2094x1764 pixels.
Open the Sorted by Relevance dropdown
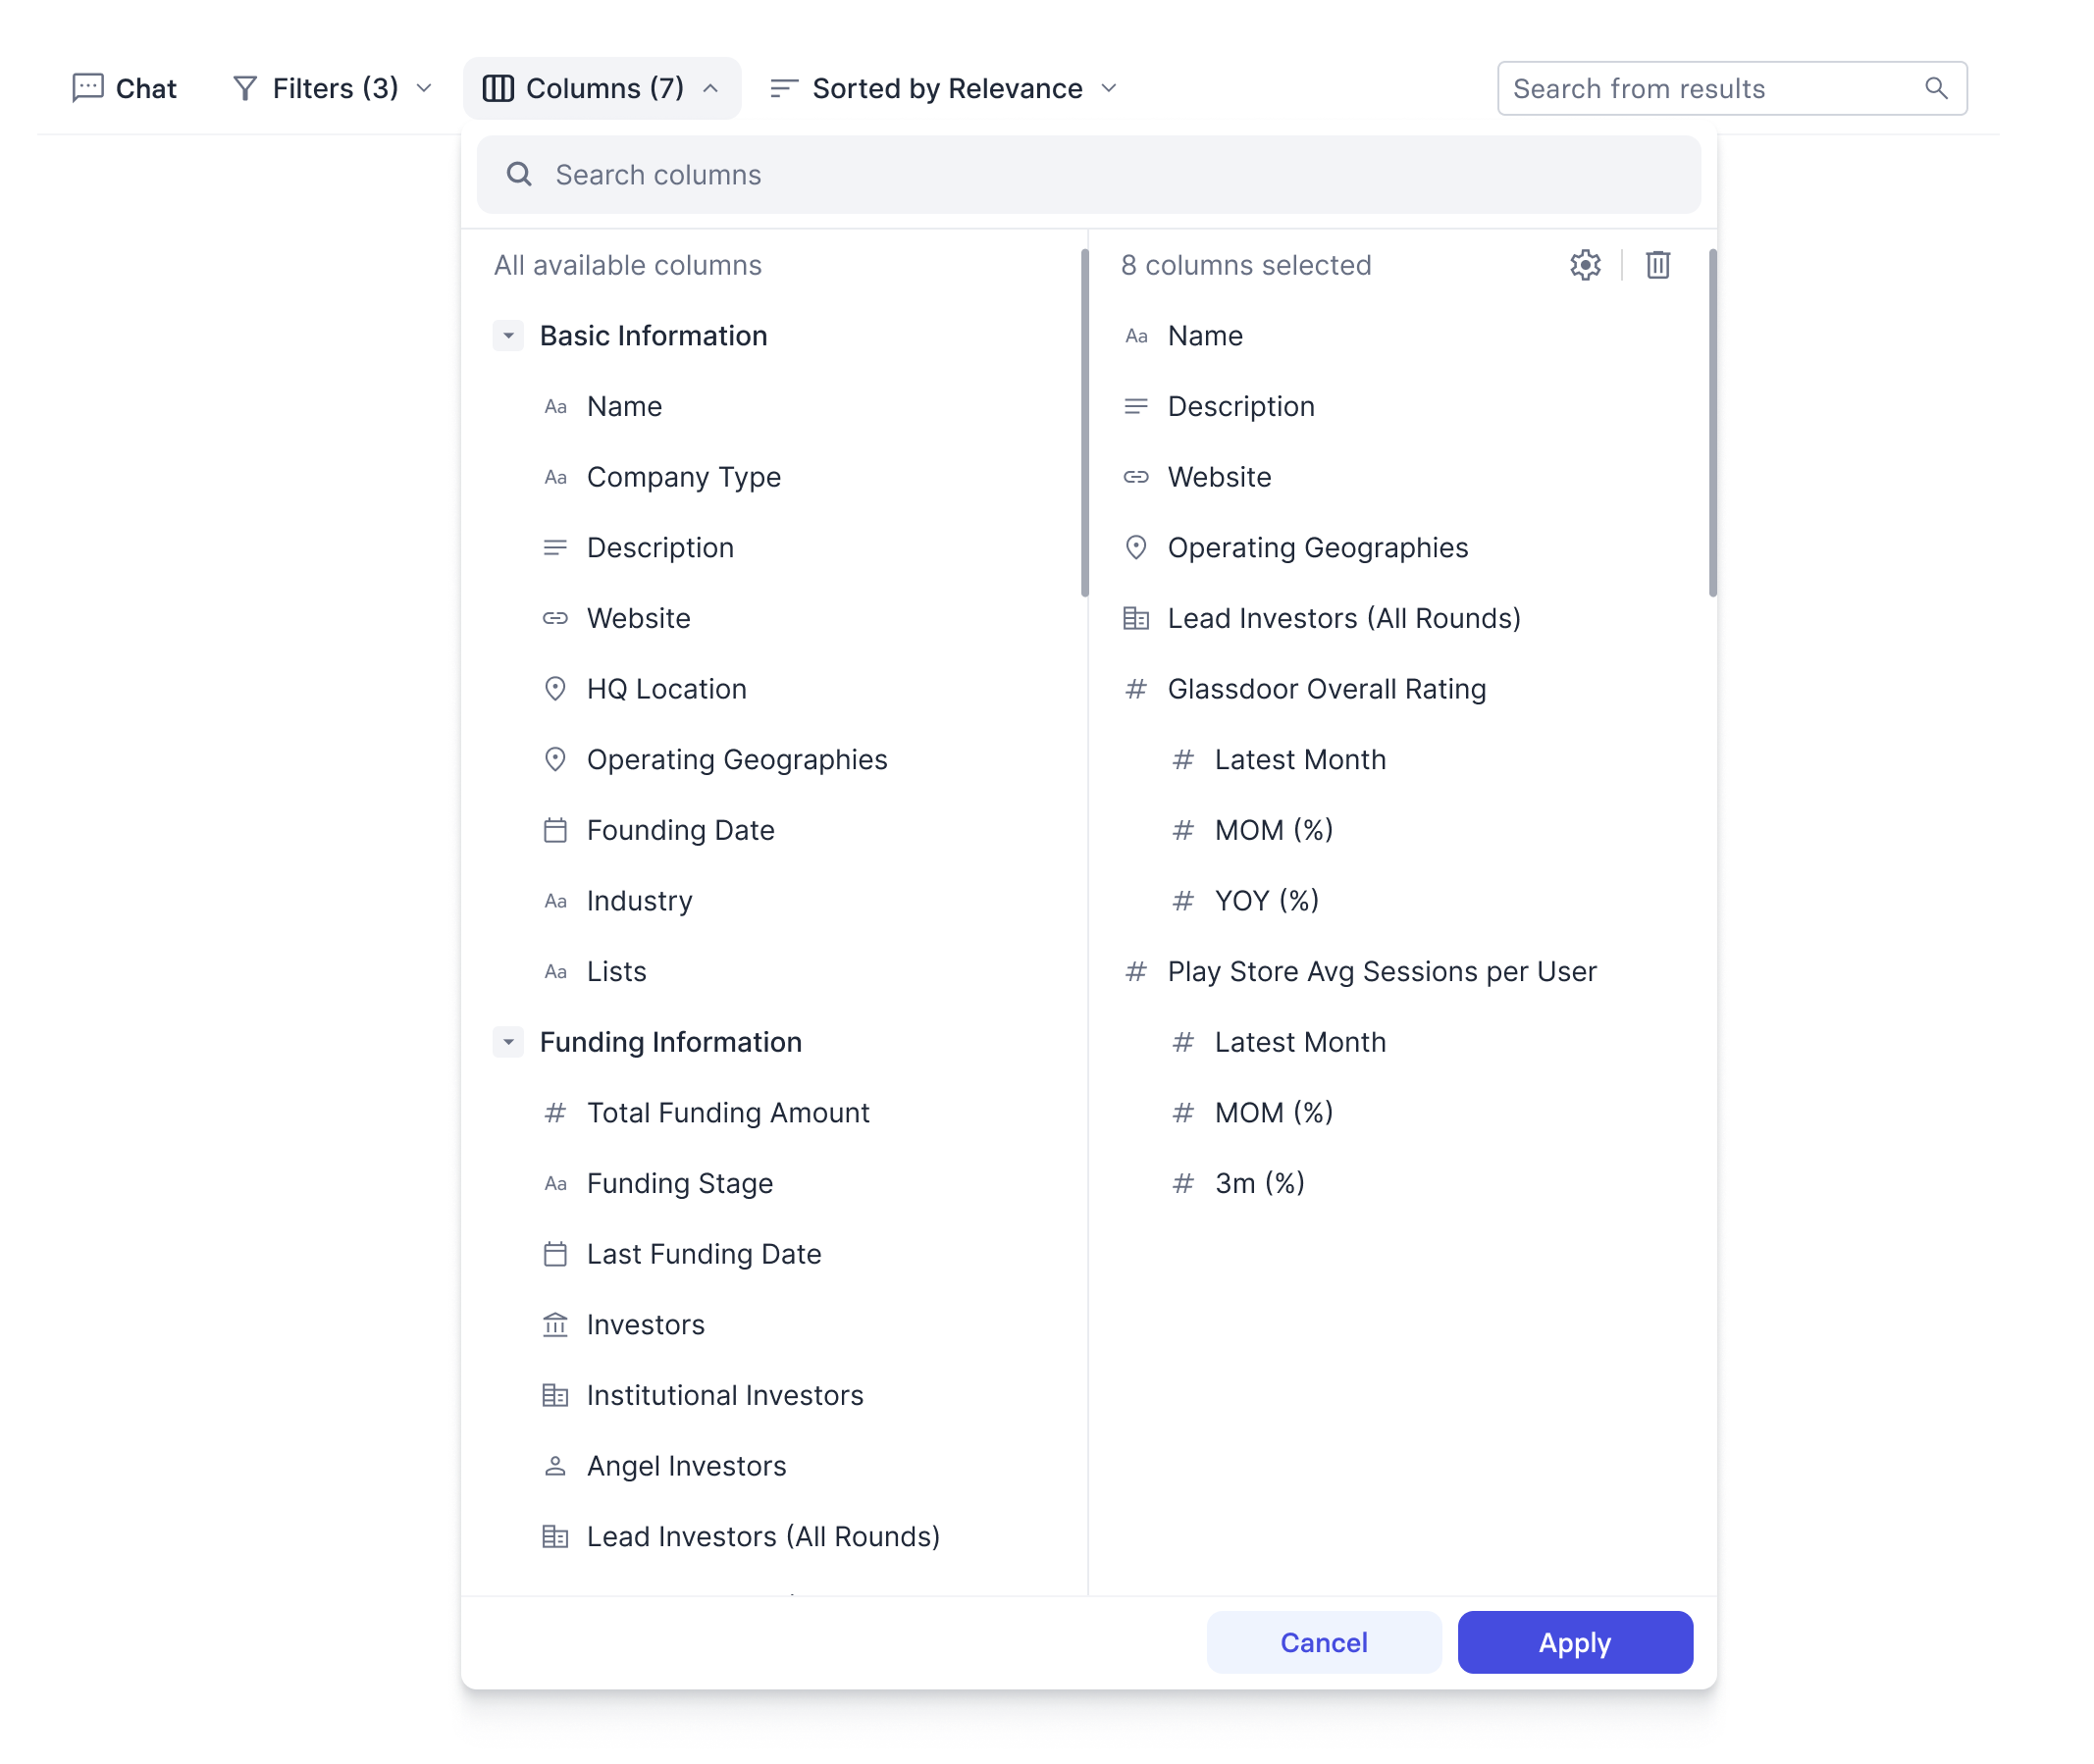click(x=943, y=88)
